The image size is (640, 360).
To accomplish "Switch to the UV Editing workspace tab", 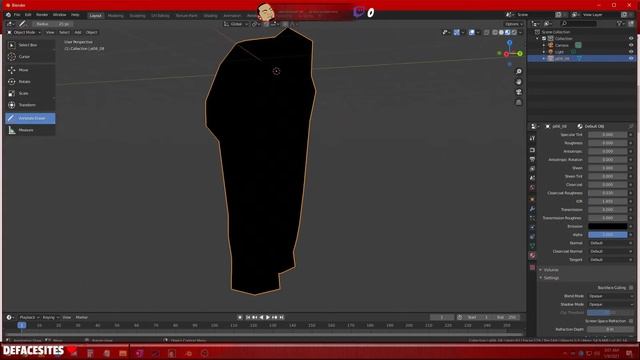I will (160, 16).
